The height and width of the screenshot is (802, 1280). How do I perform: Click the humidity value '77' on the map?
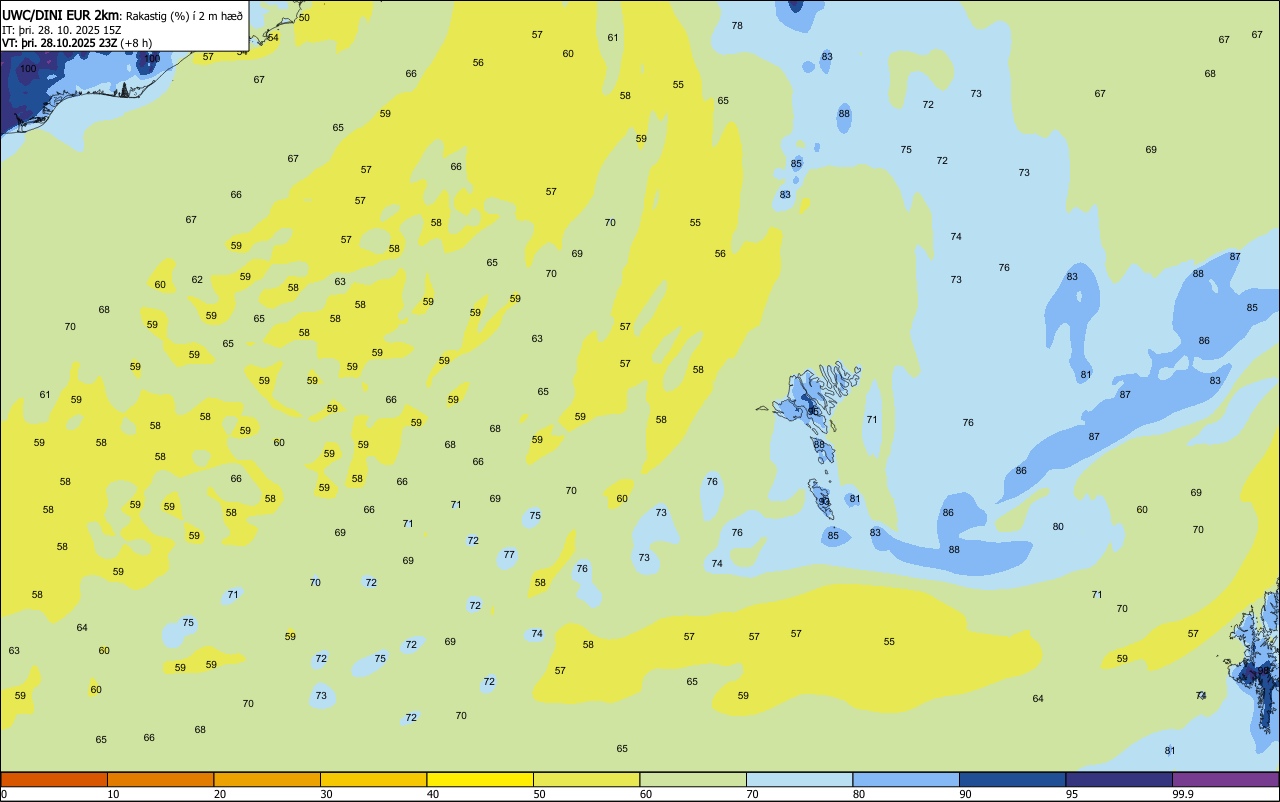tap(509, 555)
